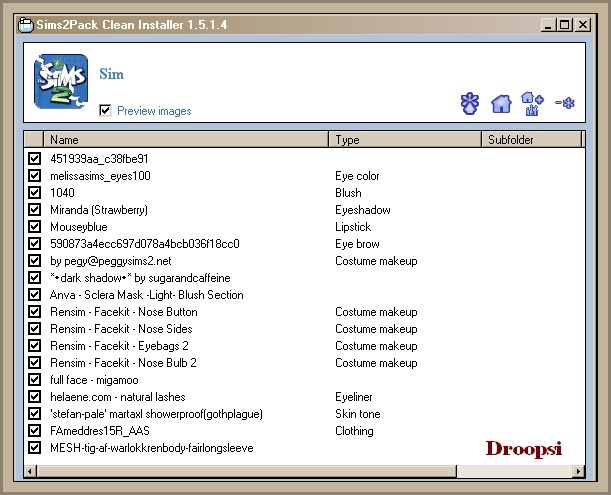Screen dimensions: 611x495
Task: Uncheck Rensim Facekit Nose Sides checkbox
Action: (34, 329)
